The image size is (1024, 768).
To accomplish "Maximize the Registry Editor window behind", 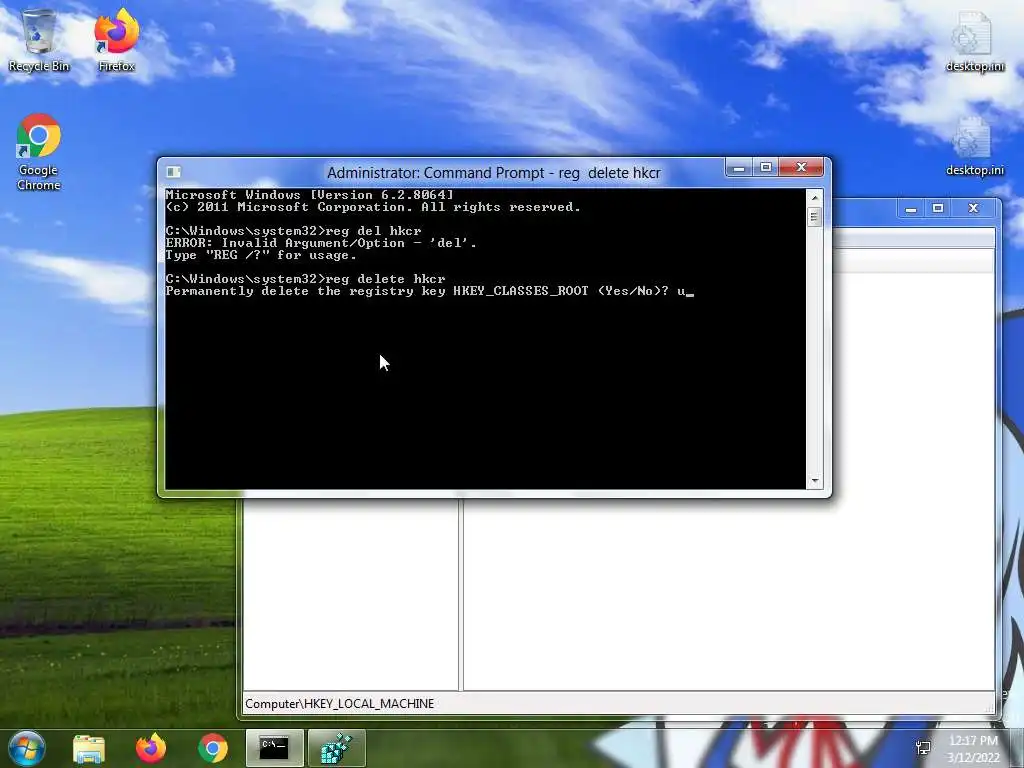I will click(x=938, y=209).
